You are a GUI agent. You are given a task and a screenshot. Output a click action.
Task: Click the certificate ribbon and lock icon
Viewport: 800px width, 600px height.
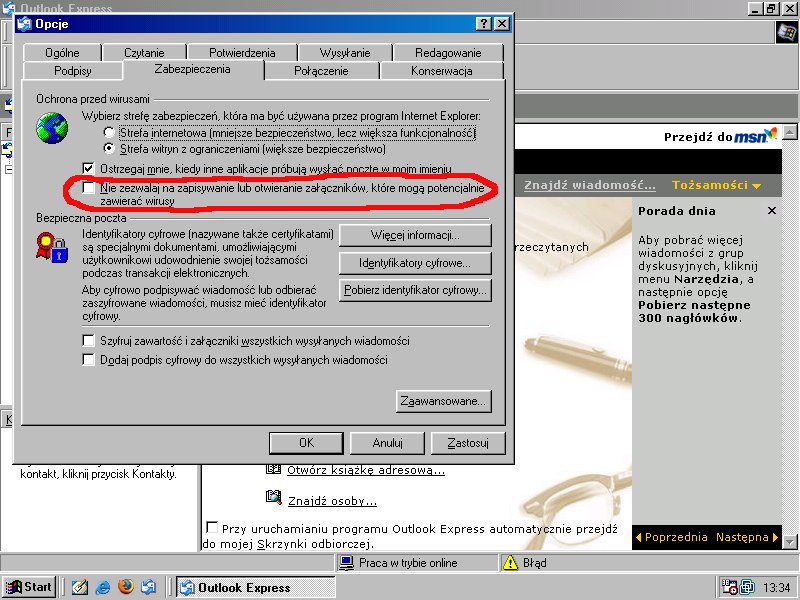click(52, 248)
